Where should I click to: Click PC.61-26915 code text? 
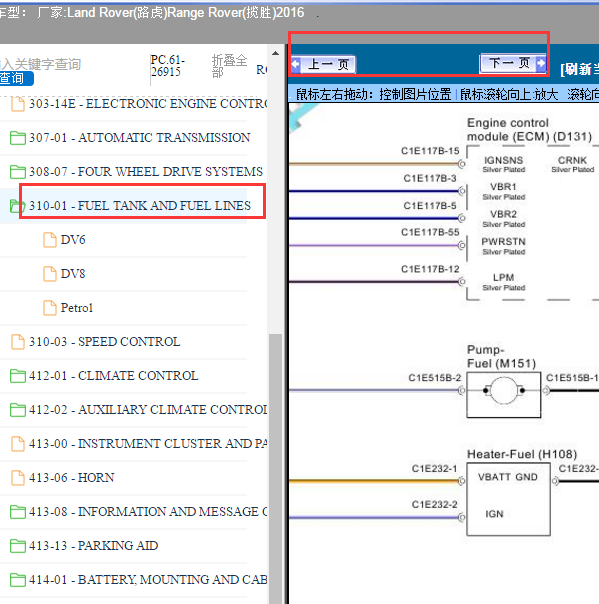[168, 65]
